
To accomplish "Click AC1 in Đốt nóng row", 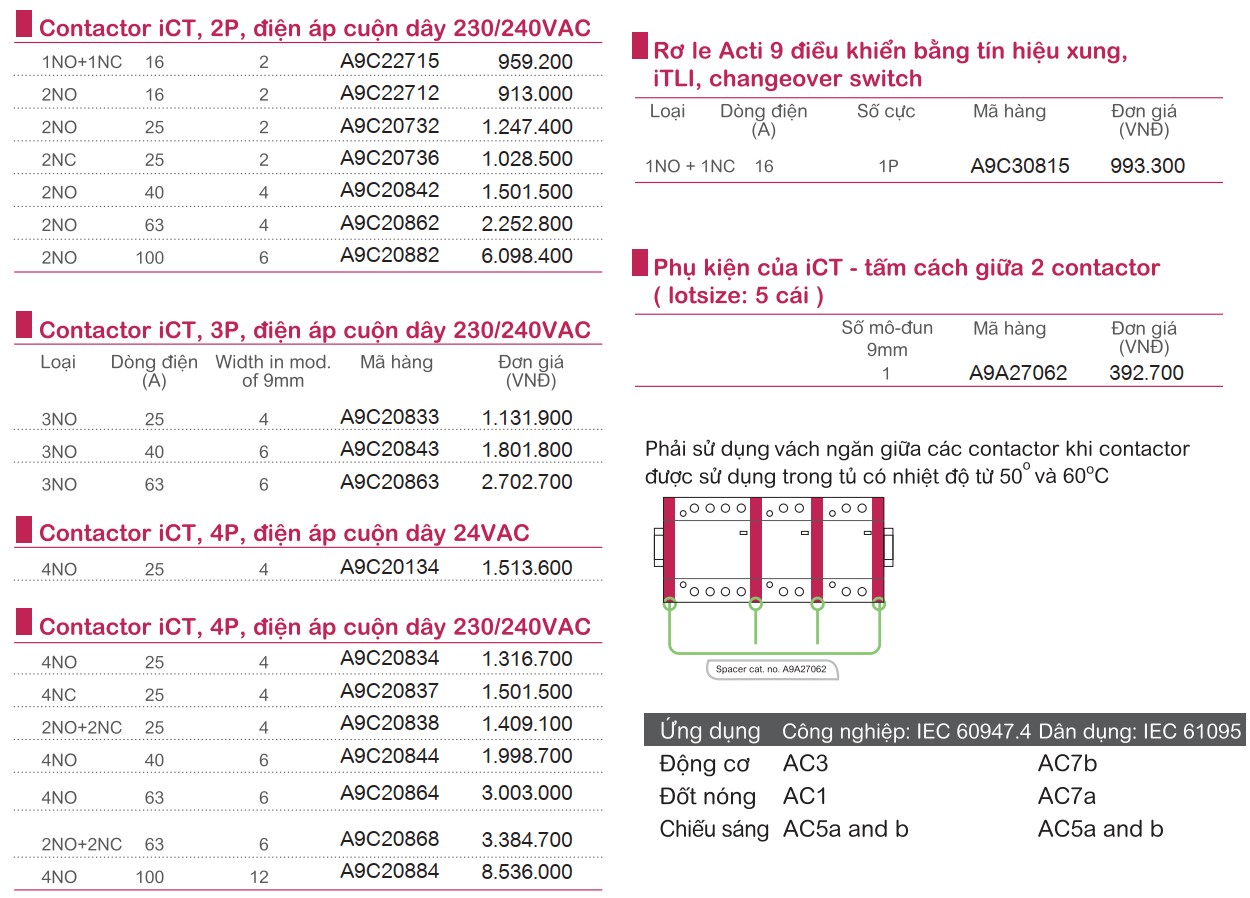I will [x=805, y=797].
